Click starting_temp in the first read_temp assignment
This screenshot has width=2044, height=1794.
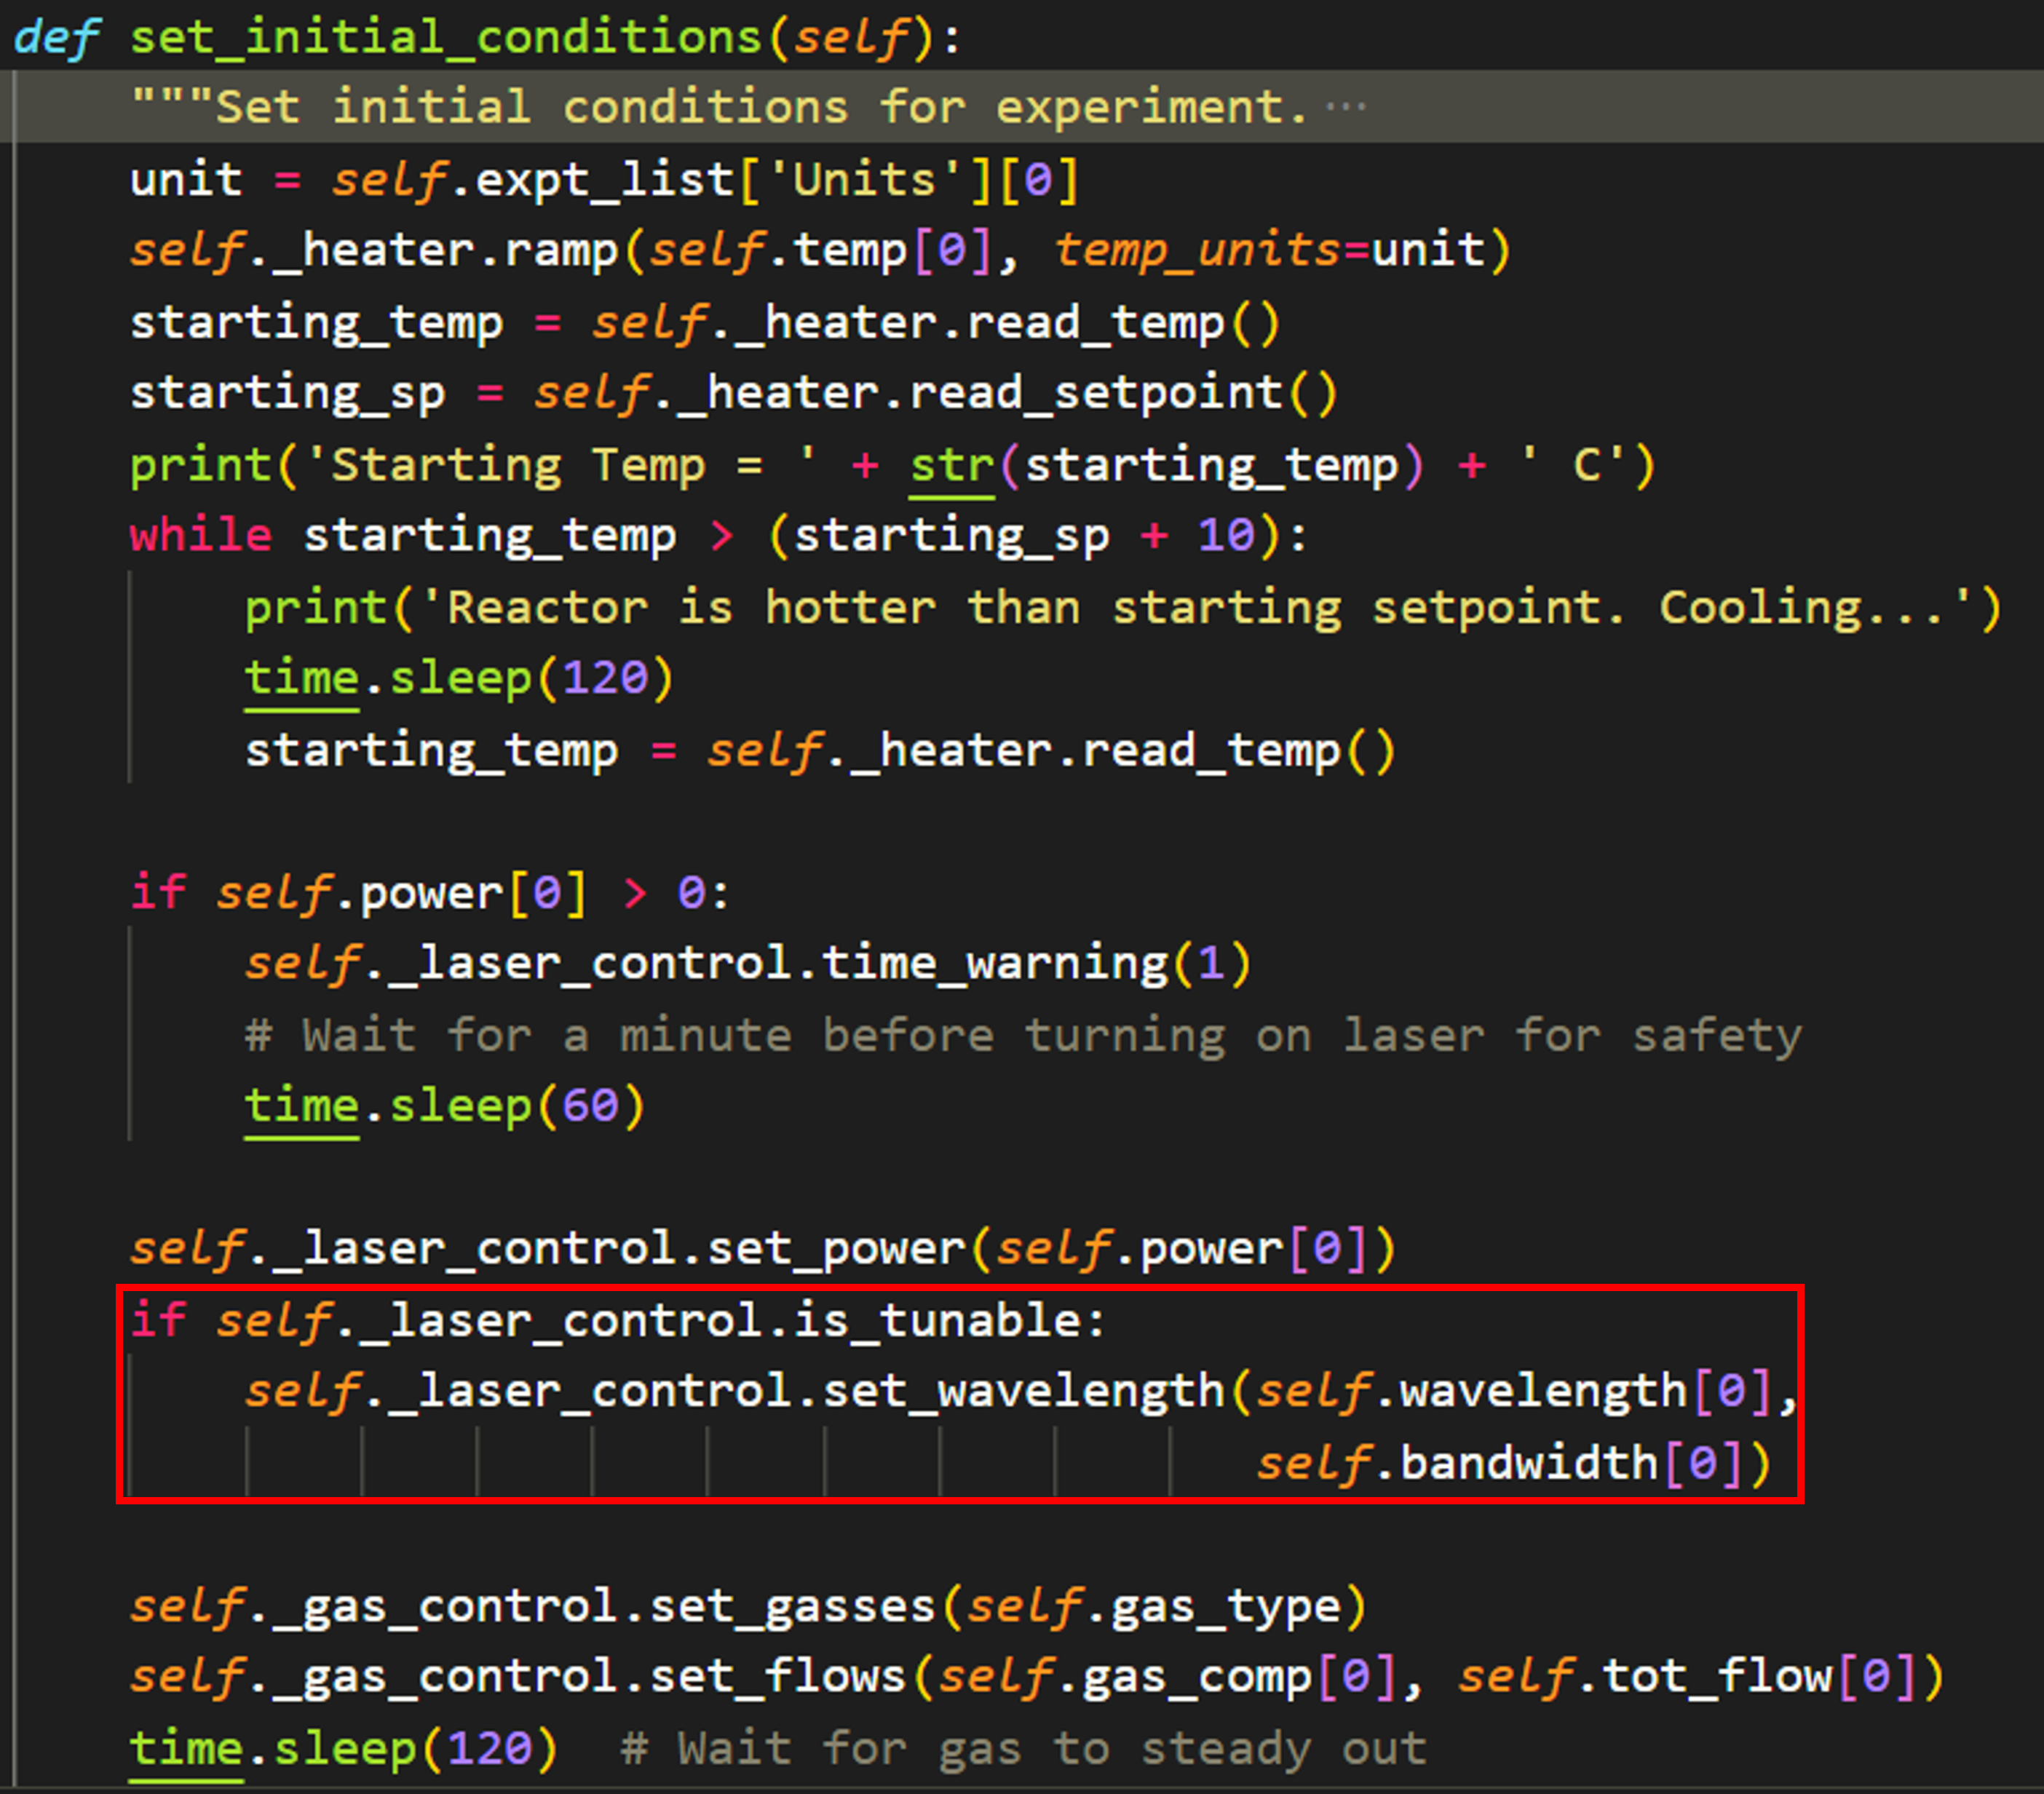point(316,323)
